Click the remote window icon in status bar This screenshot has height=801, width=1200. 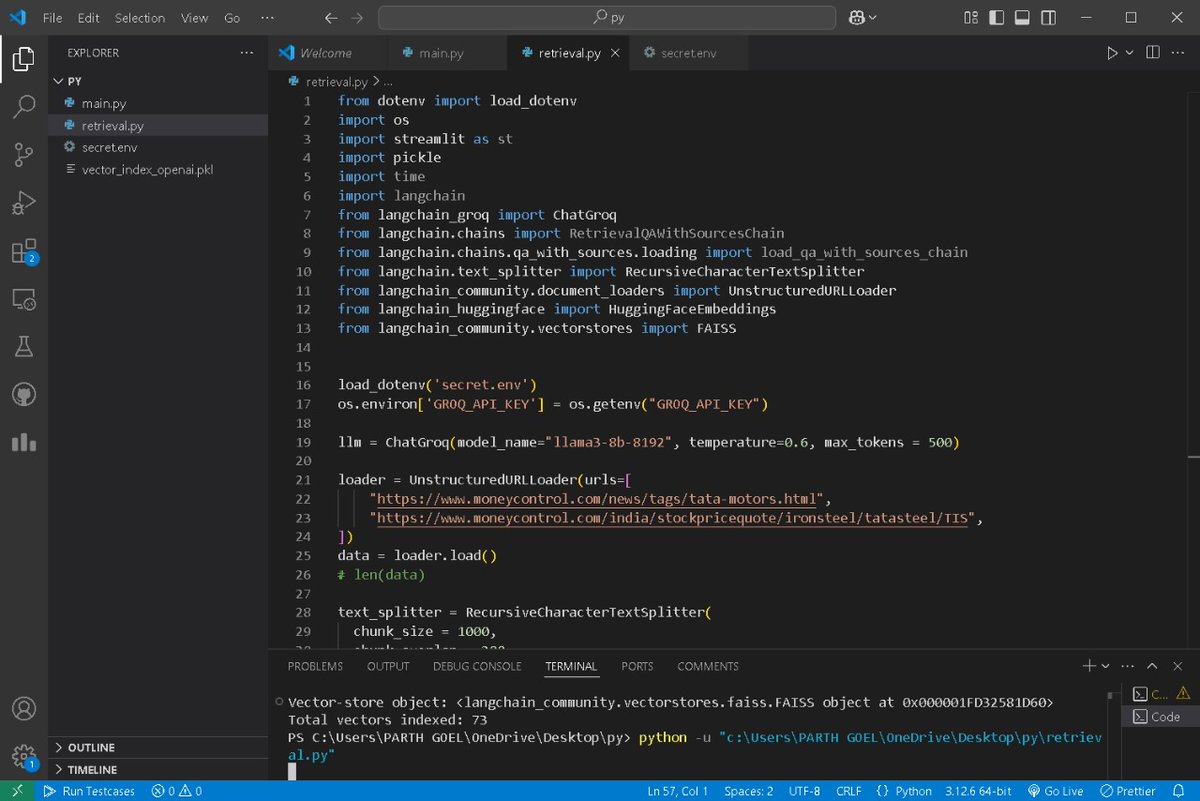click(x=17, y=791)
